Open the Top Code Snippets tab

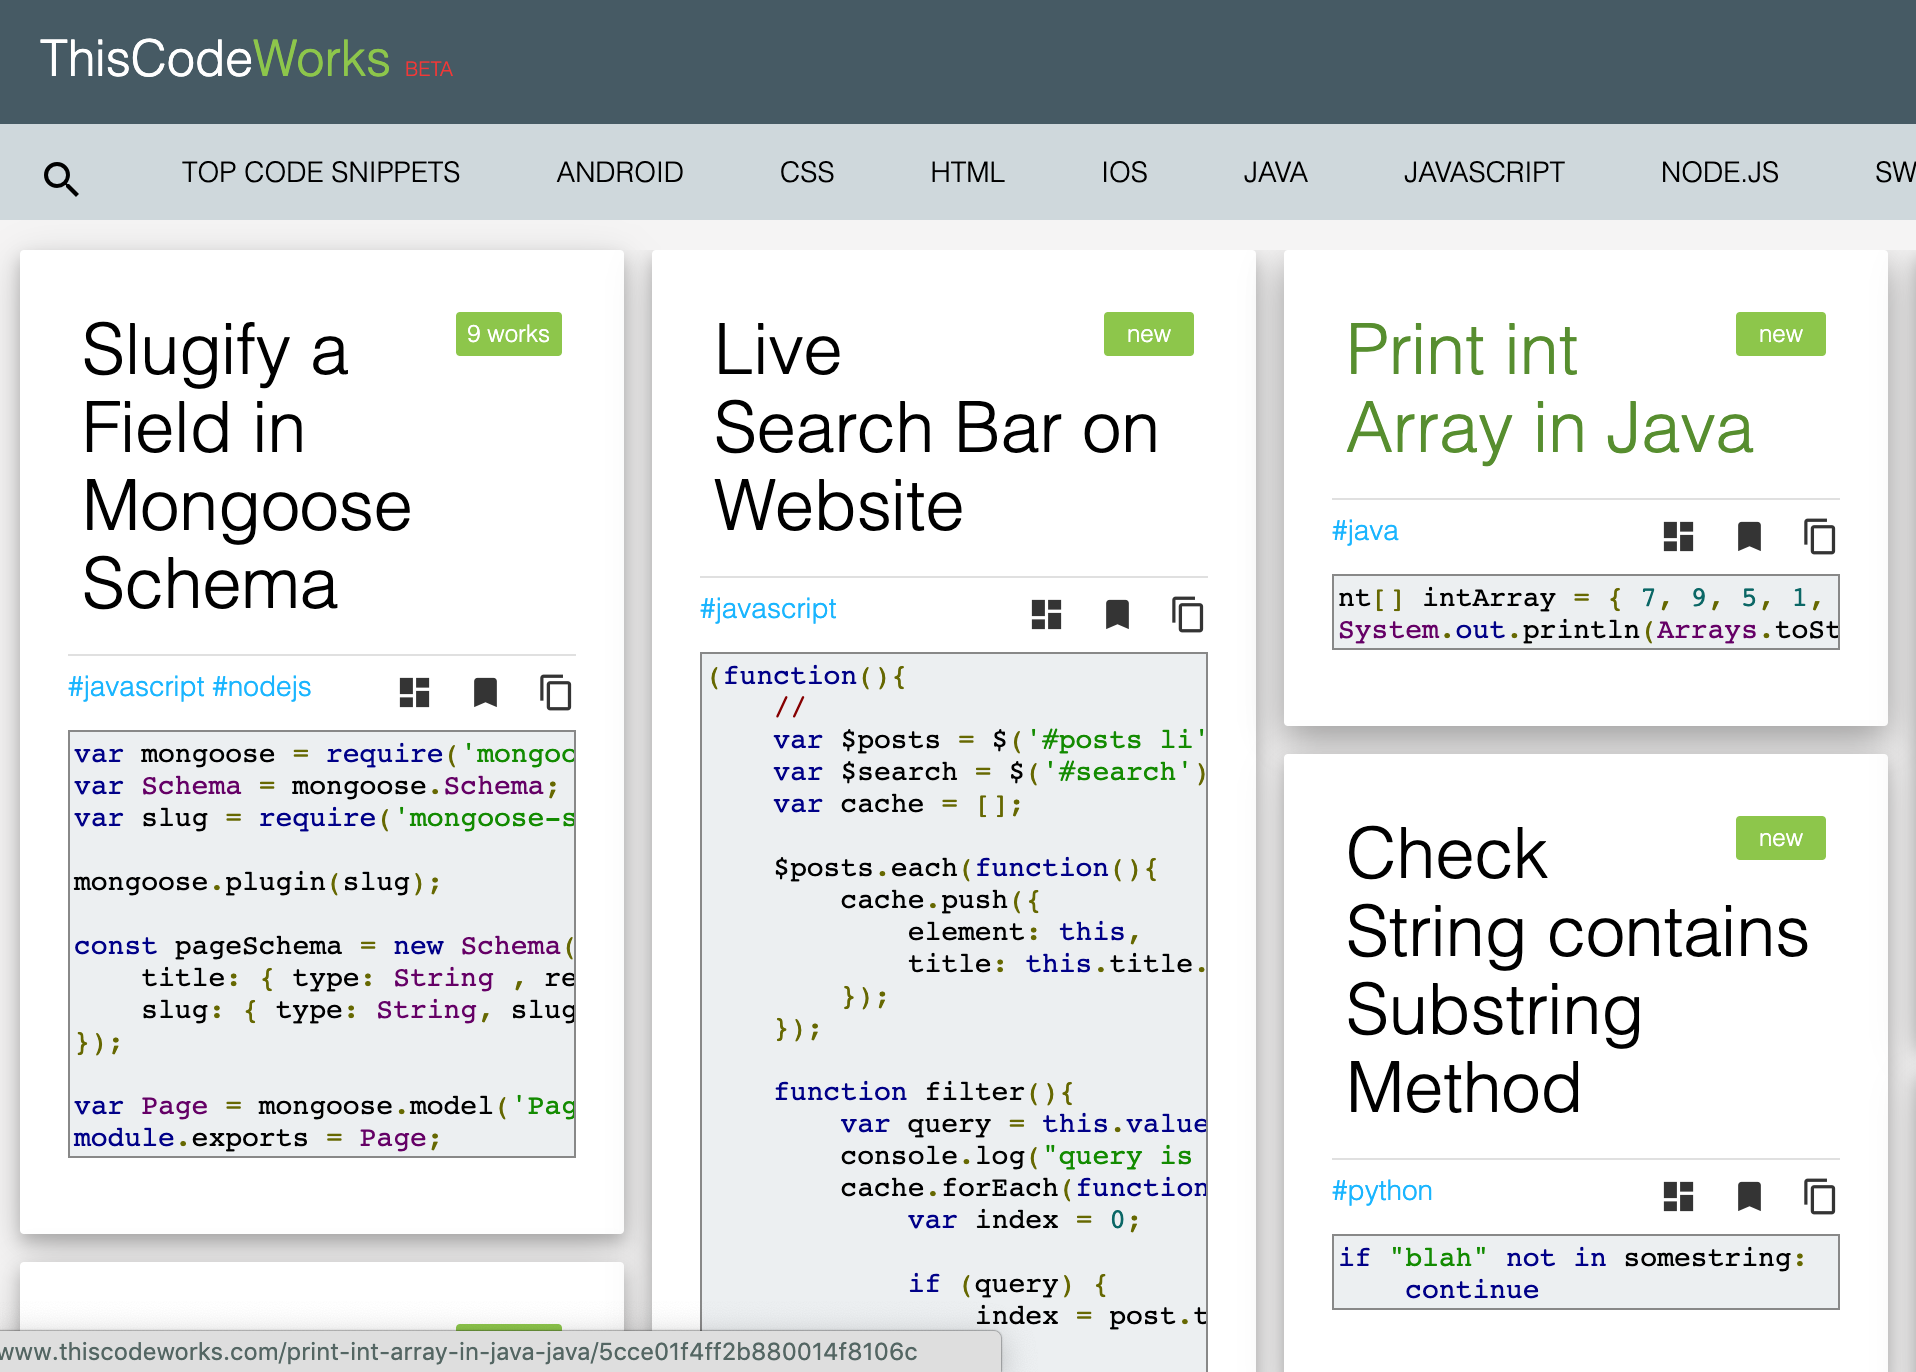click(321, 172)
